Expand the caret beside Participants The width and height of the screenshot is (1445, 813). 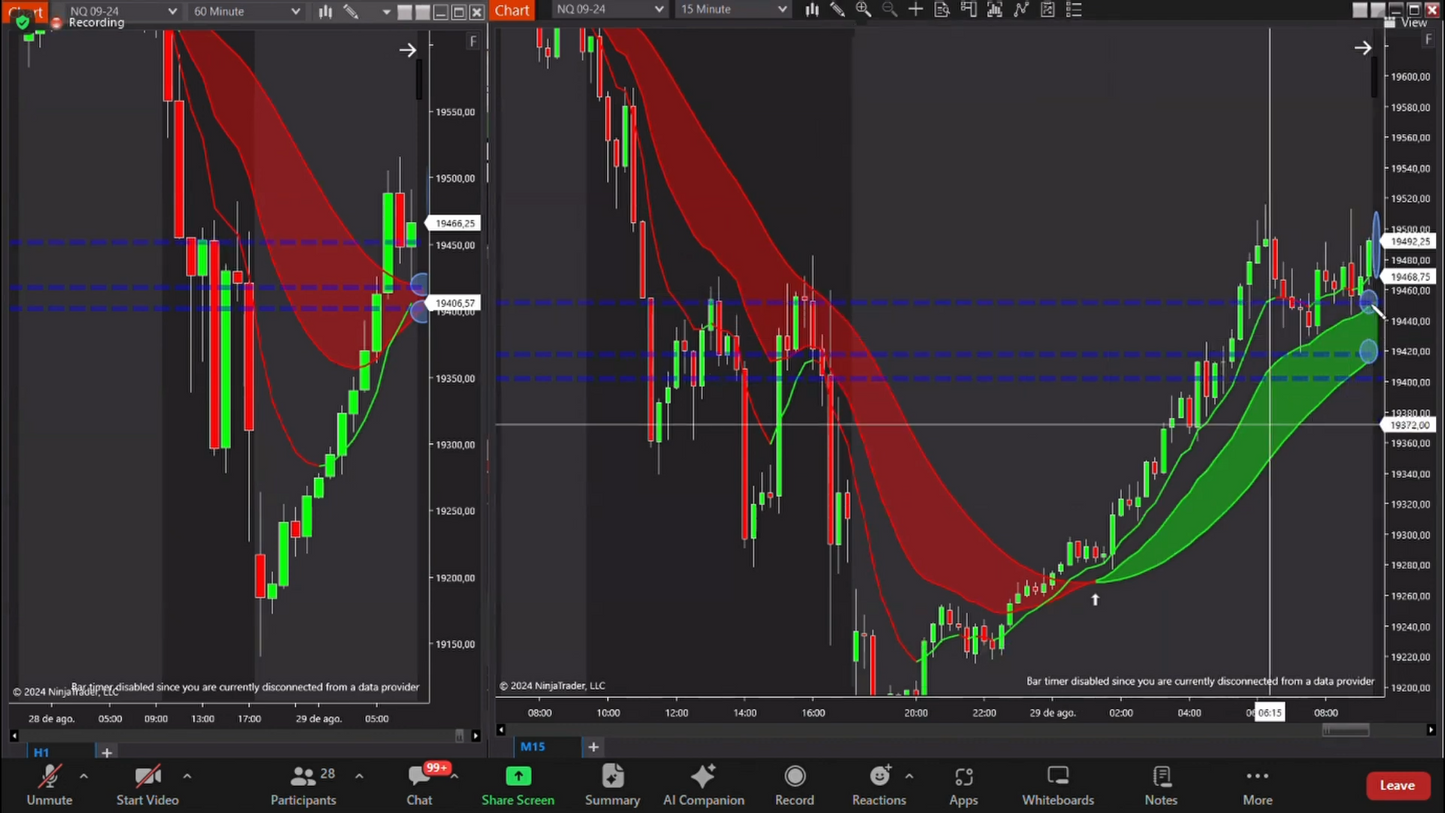359,776
